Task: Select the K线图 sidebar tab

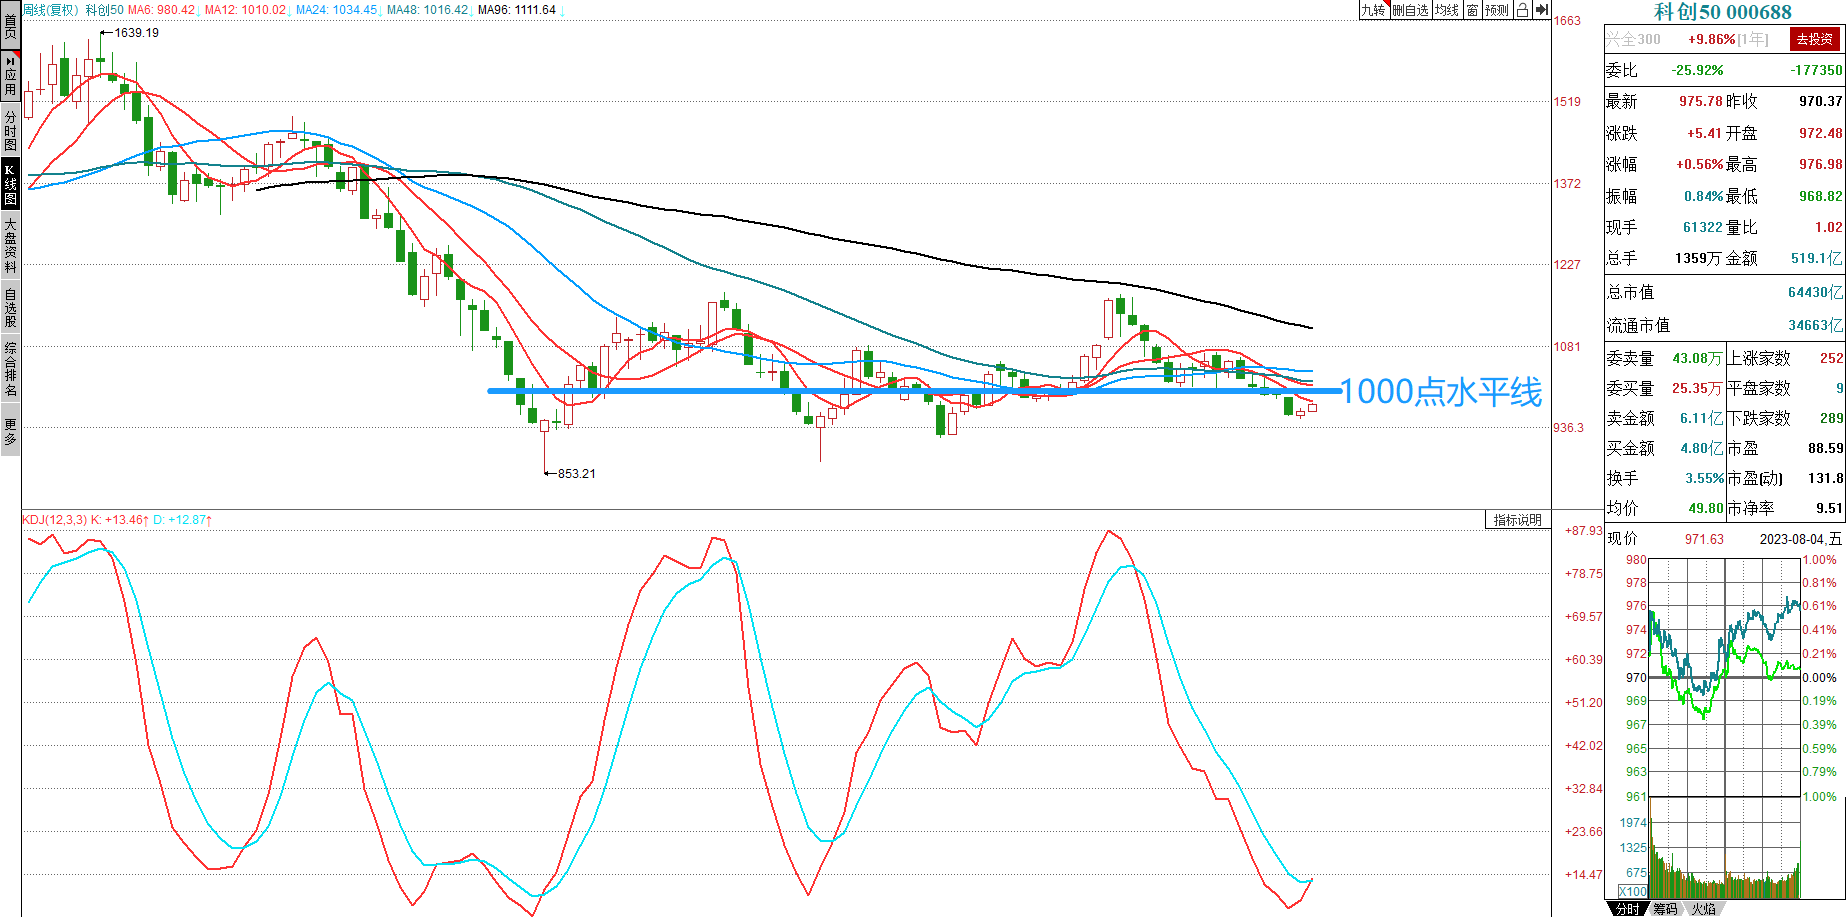Action: [x=10, y=184]
